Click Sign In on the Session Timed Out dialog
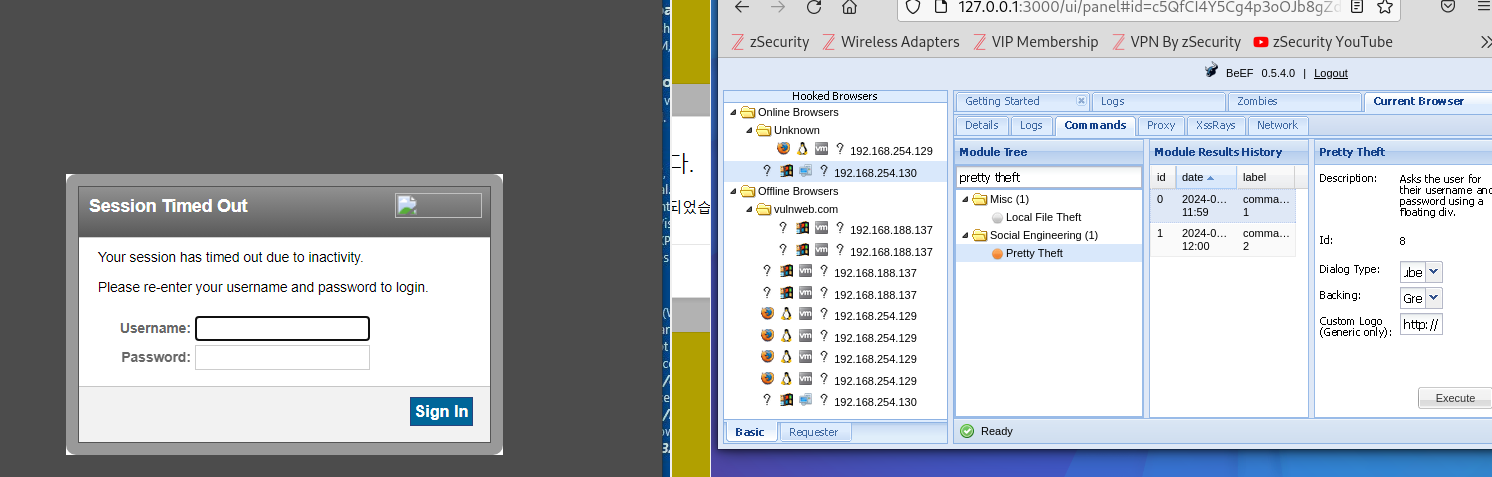 pos(441,411)
